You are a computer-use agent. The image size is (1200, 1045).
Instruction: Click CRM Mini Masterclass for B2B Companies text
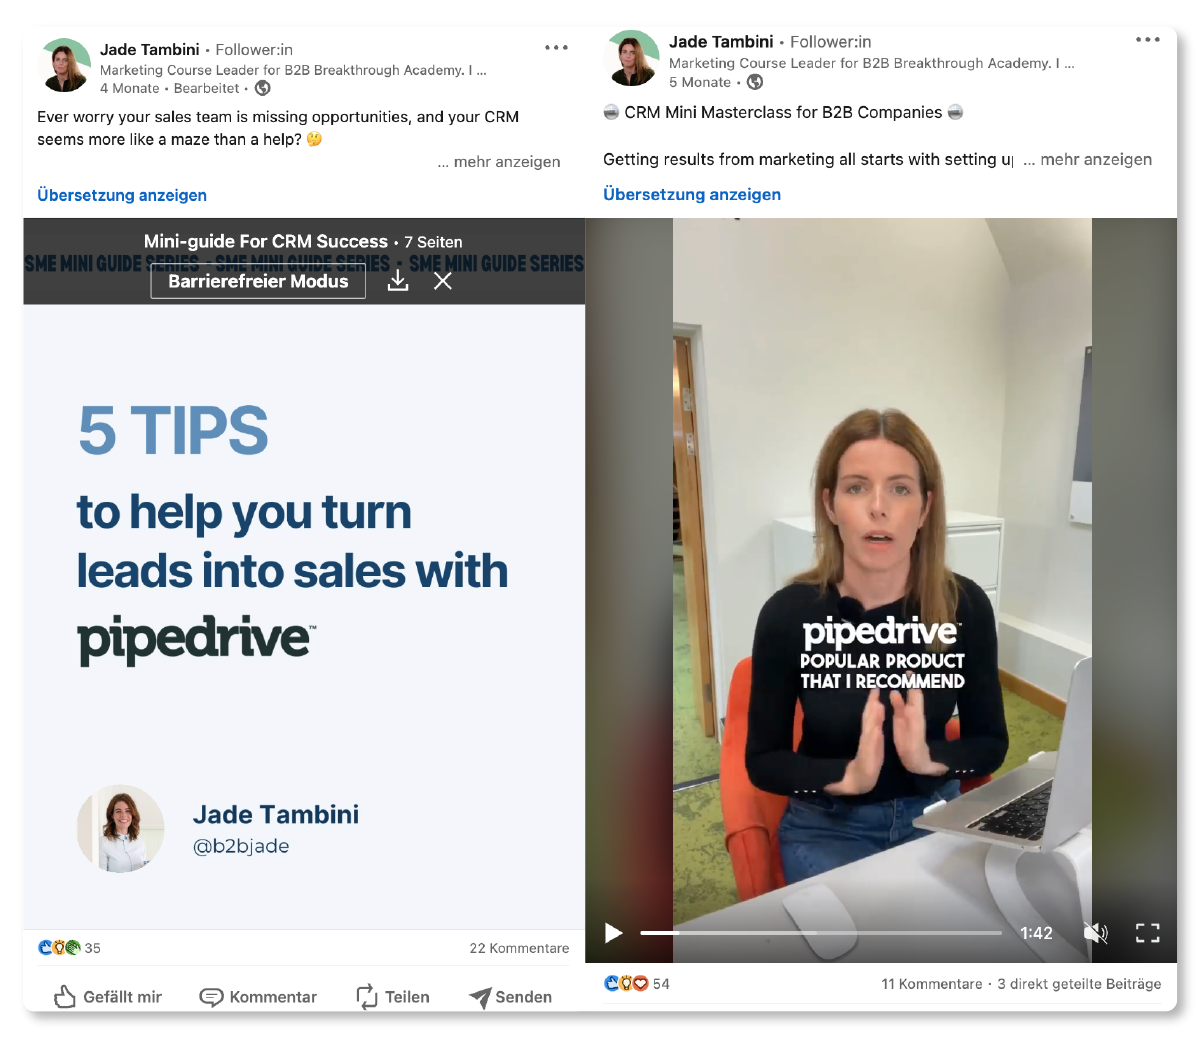[783, 112]
